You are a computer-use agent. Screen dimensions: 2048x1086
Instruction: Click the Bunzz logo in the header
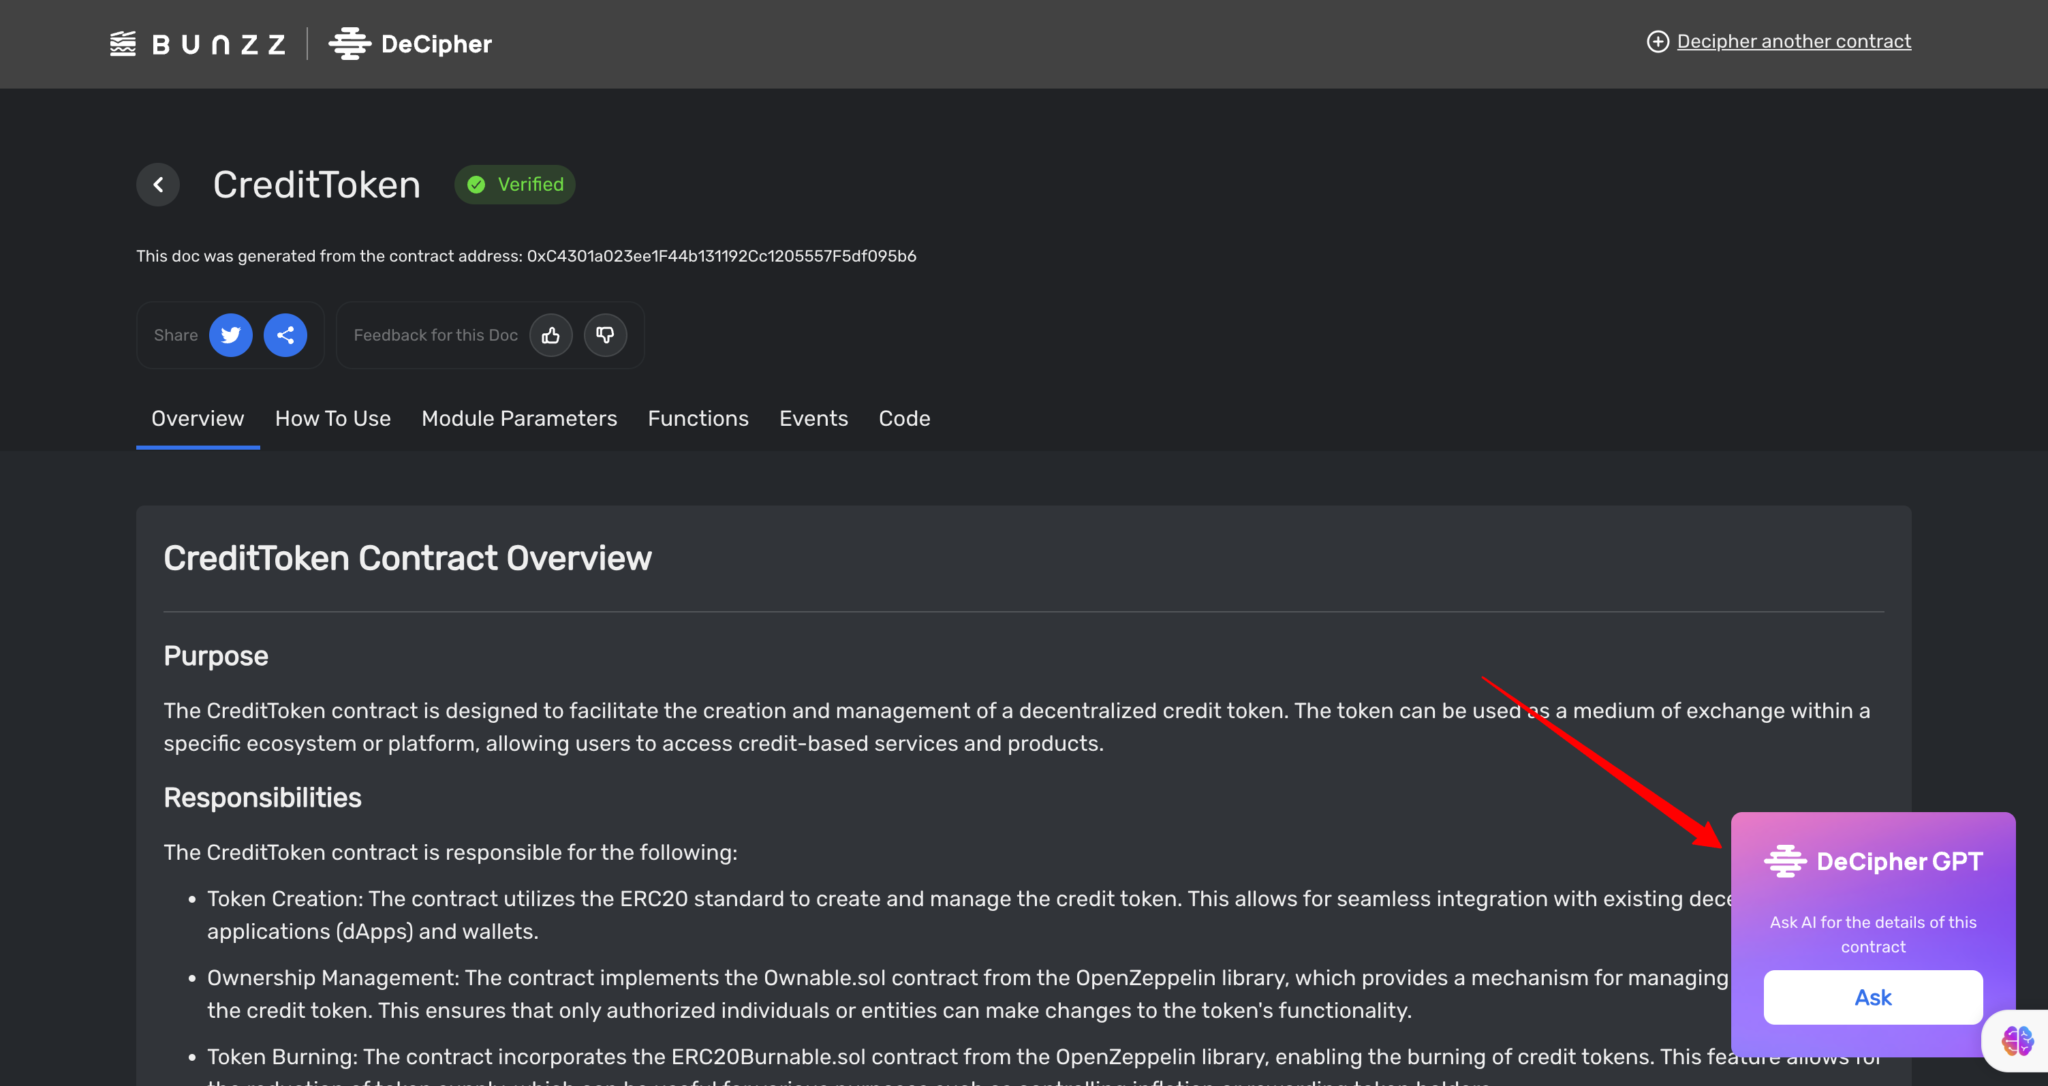(x=198, y=44)
